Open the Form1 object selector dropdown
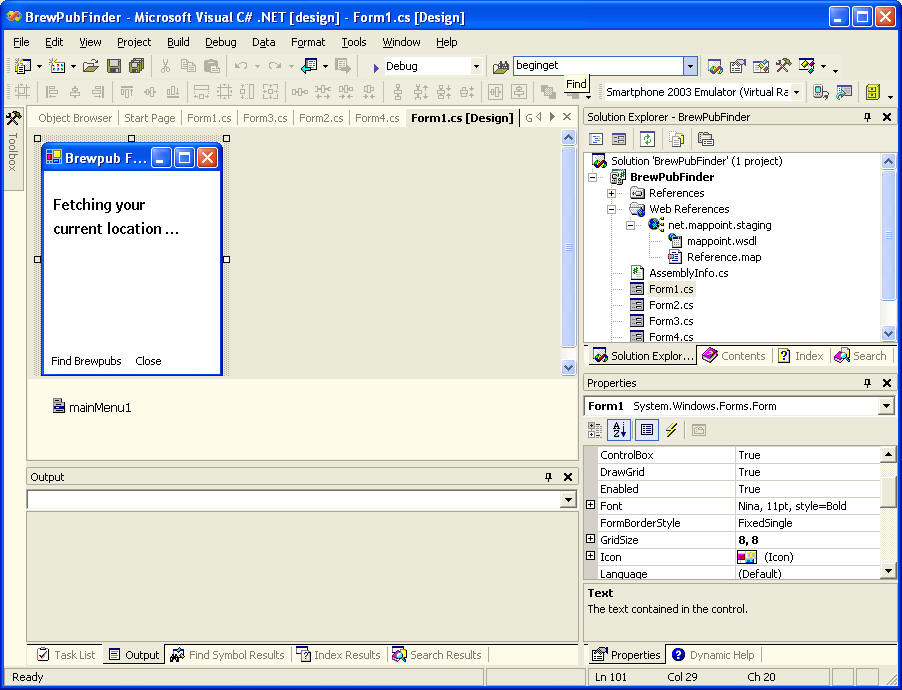 [x=886, y=406]
